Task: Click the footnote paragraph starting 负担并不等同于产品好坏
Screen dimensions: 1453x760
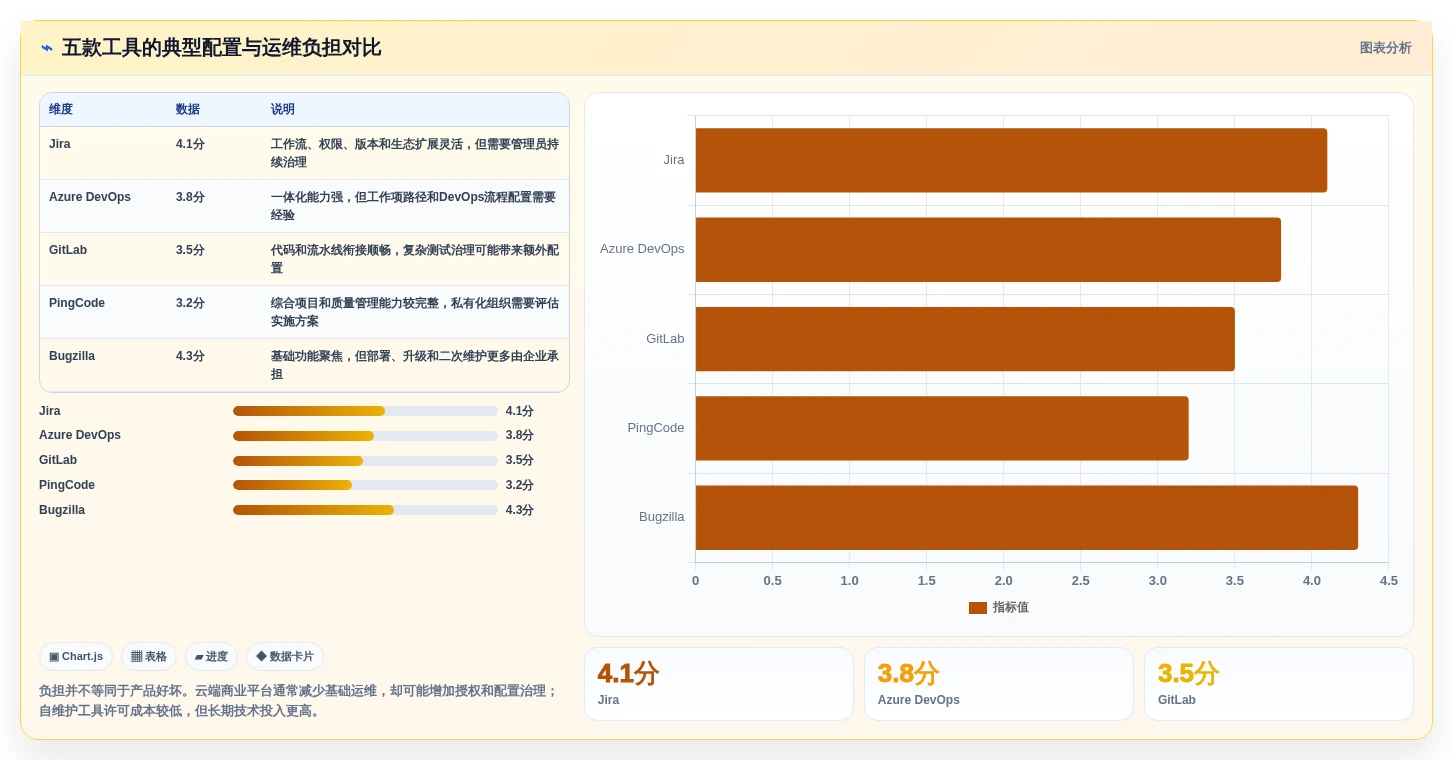Action: (299, 701)
